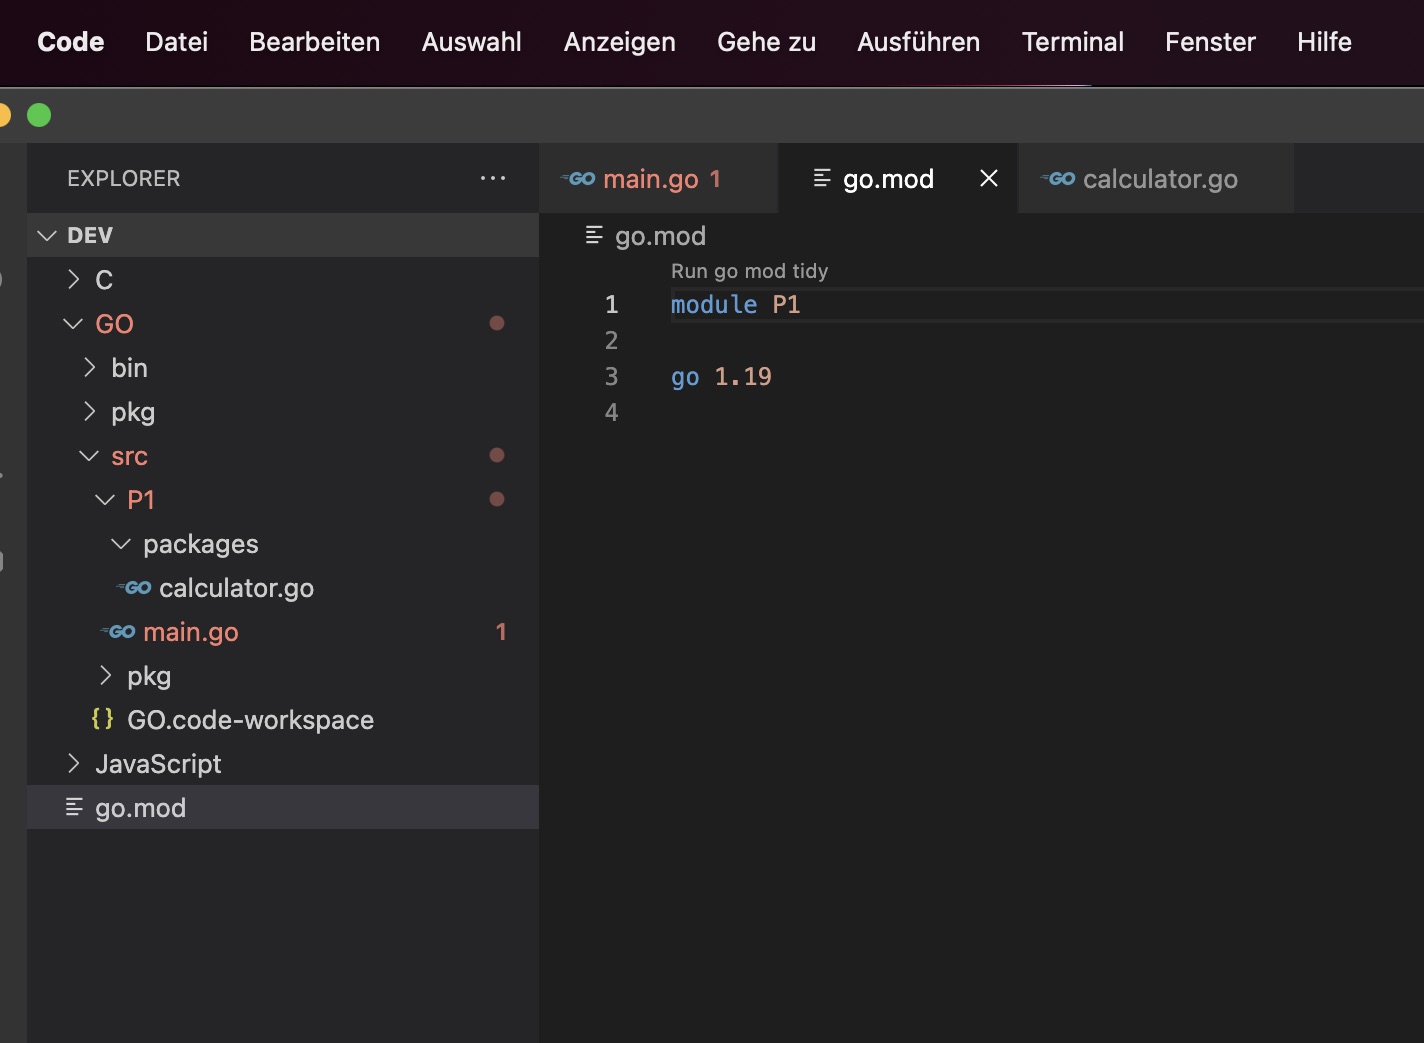Click the Go icon beside main.go in tree
This screenshot has width=1424, height=1043.
[118, 632]
